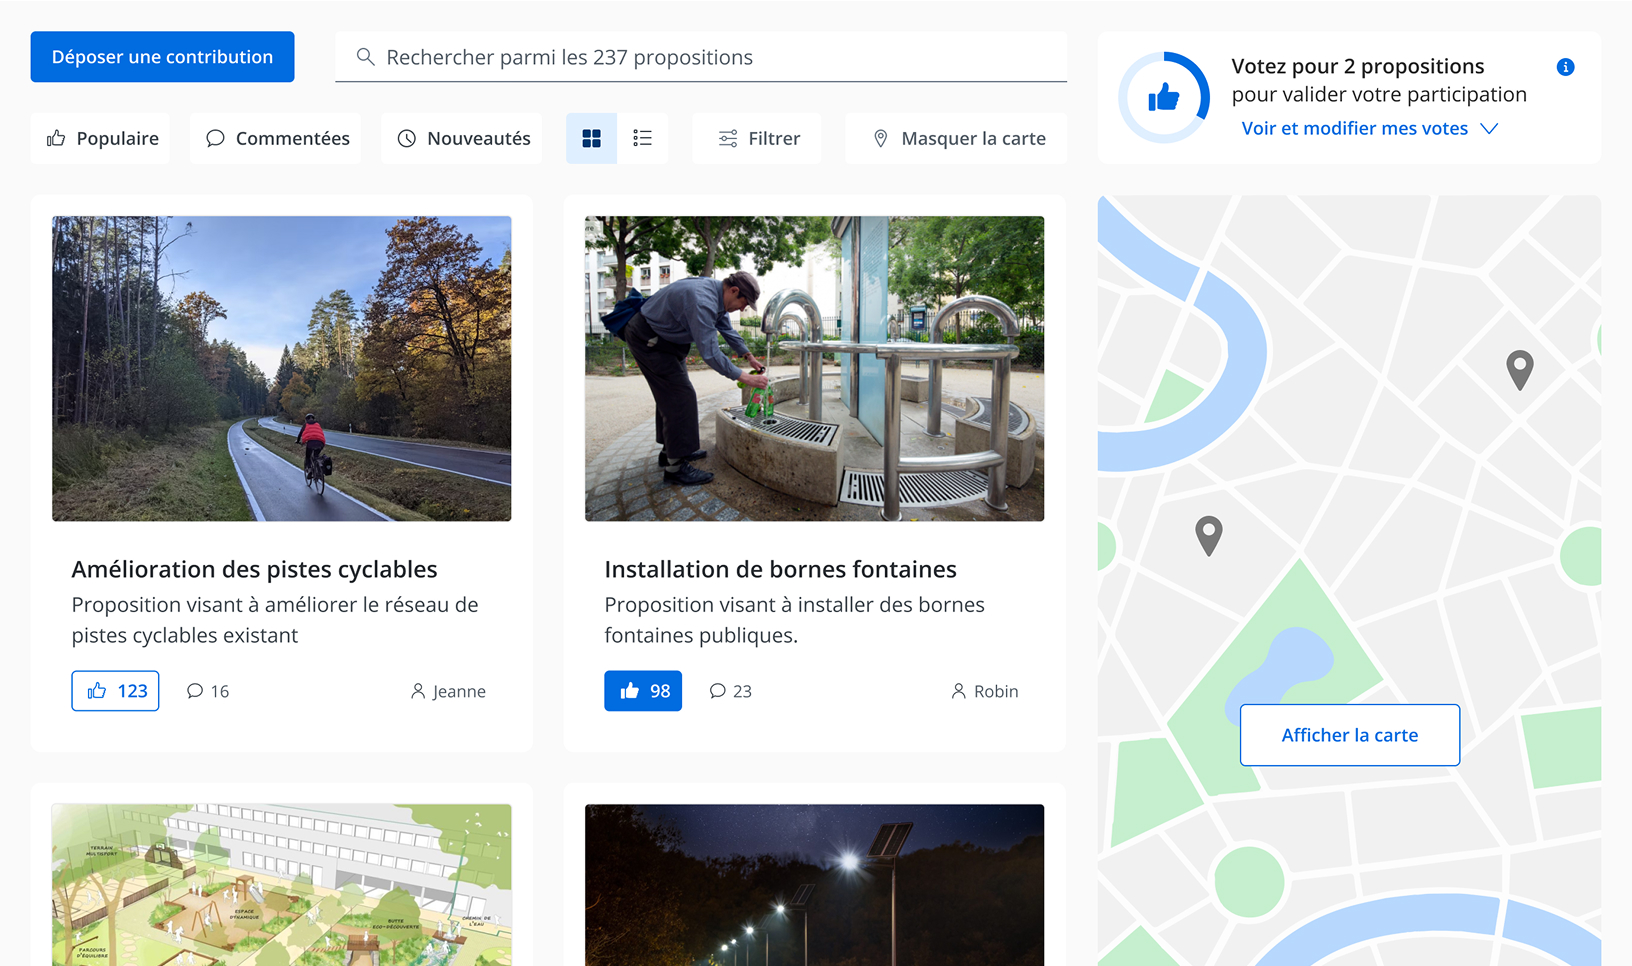Open comments on the fountains proposal

pos(730,691)
